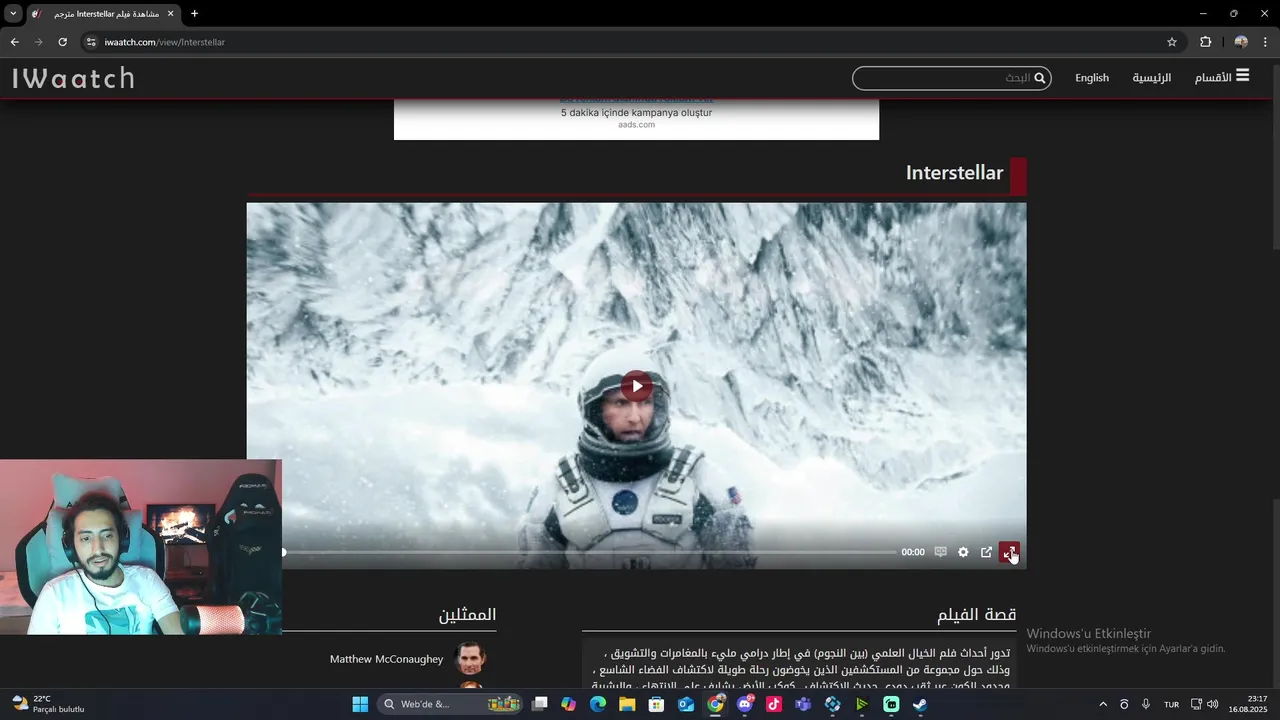Open the browser extensions puzzle icon

coord(1205,42)
